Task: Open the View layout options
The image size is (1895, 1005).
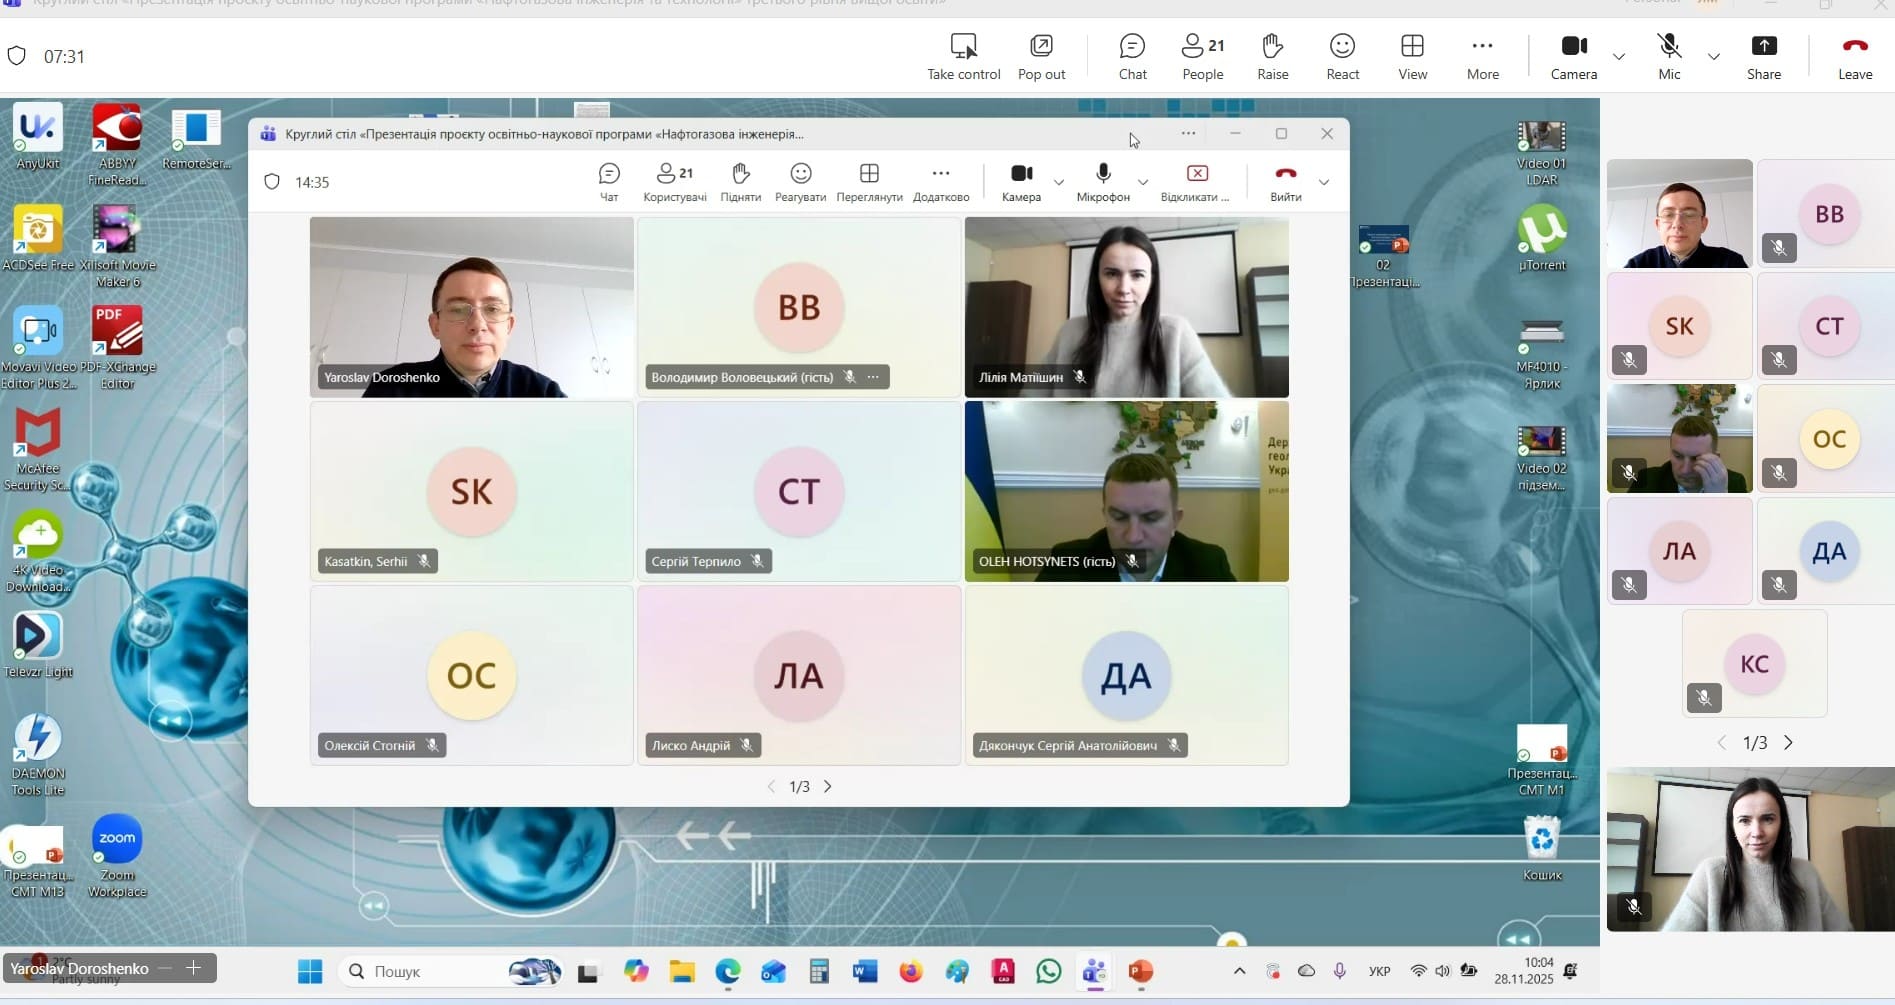Action: [1412, 56]
